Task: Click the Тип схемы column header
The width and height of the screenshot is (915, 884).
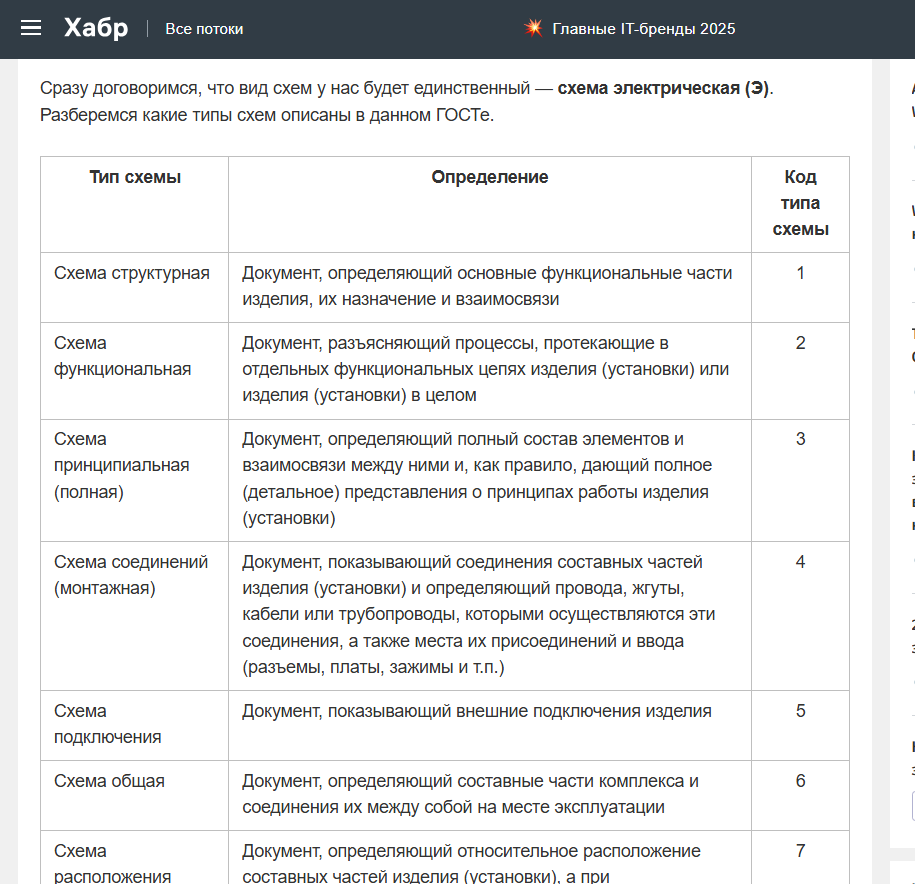Action: coord(135,178)
